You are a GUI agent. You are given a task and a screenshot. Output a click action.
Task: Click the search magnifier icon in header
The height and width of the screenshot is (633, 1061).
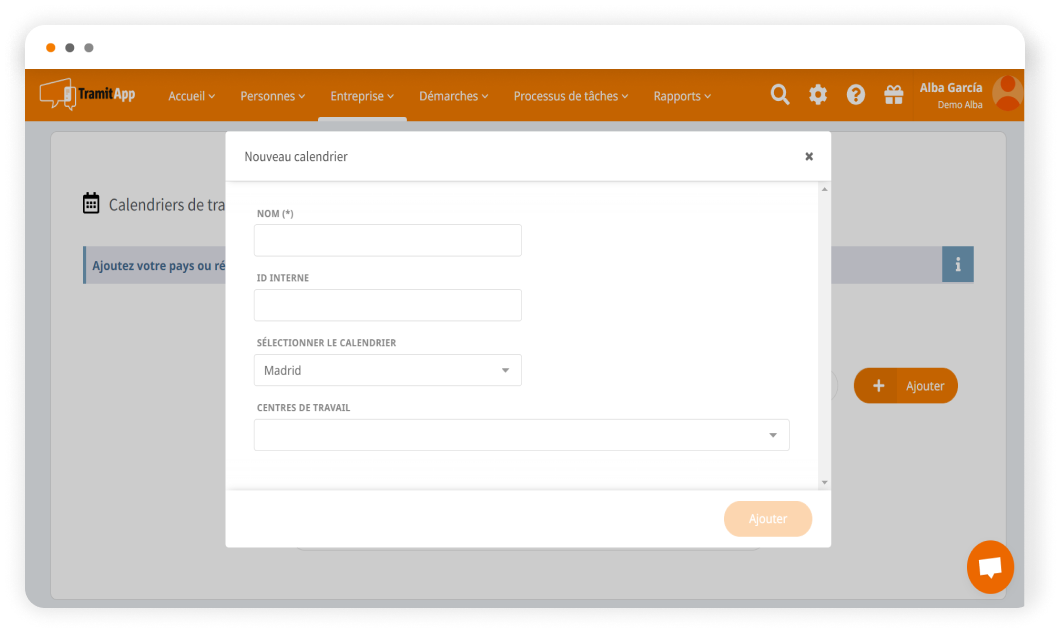pos(780,95)
